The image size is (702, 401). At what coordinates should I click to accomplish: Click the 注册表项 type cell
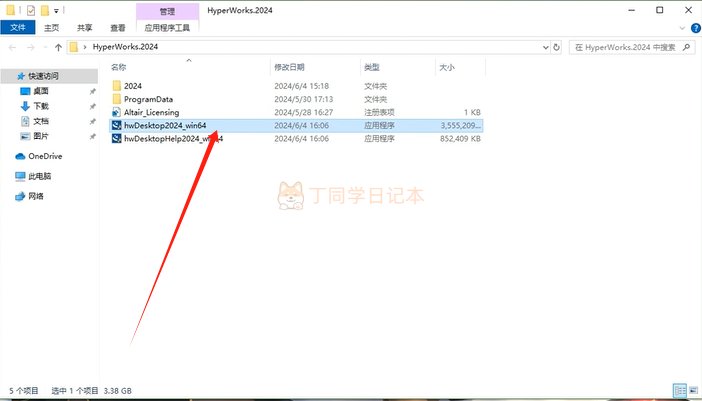[x=379, y=112]
